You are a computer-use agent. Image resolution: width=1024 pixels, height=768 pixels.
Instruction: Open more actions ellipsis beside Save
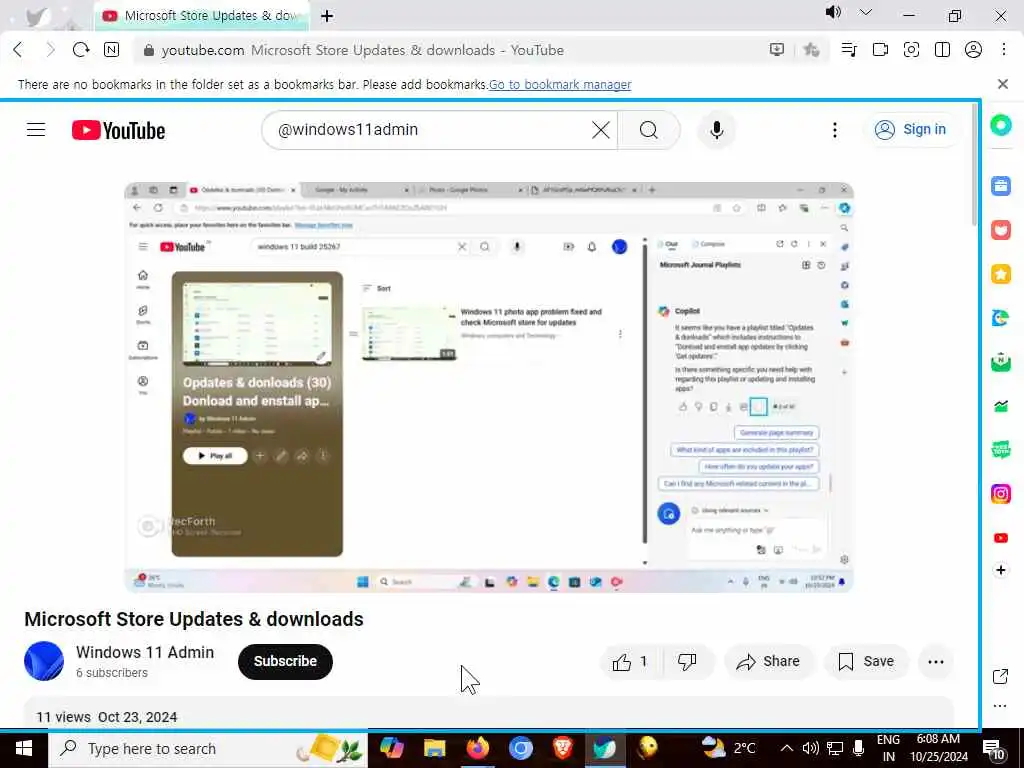tap(936, 662)
